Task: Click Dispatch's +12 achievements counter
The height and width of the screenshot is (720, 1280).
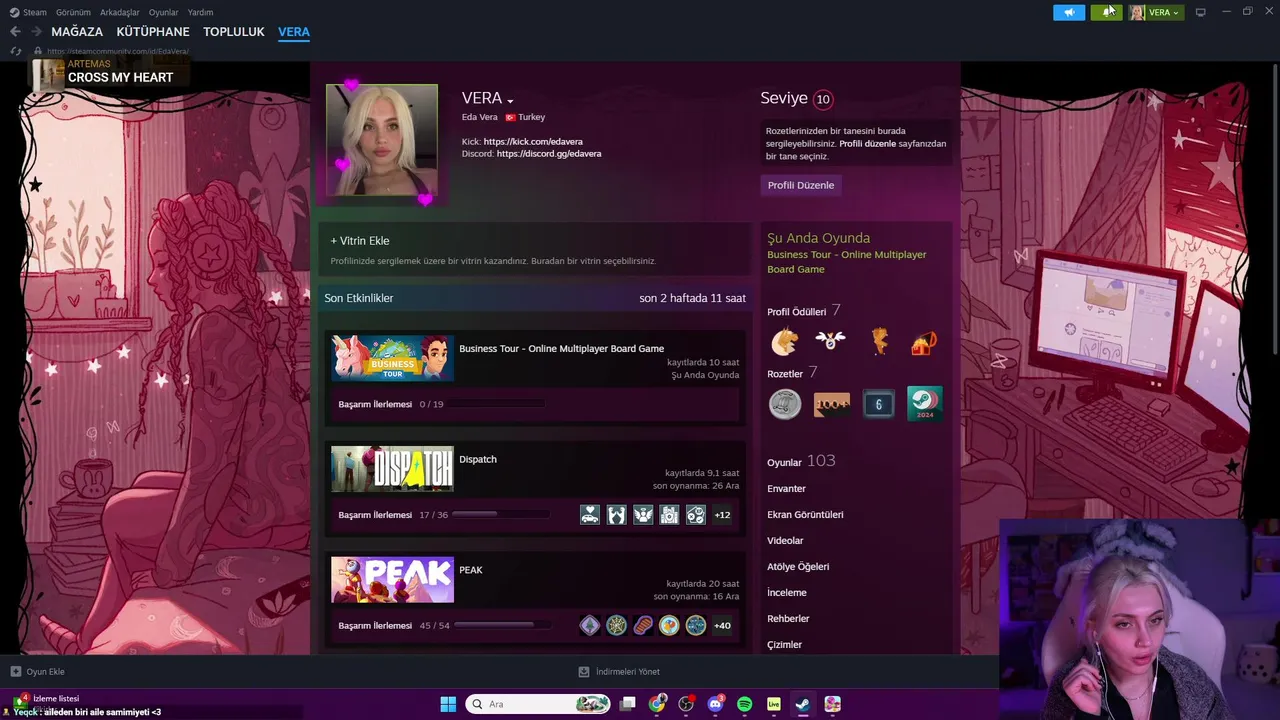Action: 722,515
